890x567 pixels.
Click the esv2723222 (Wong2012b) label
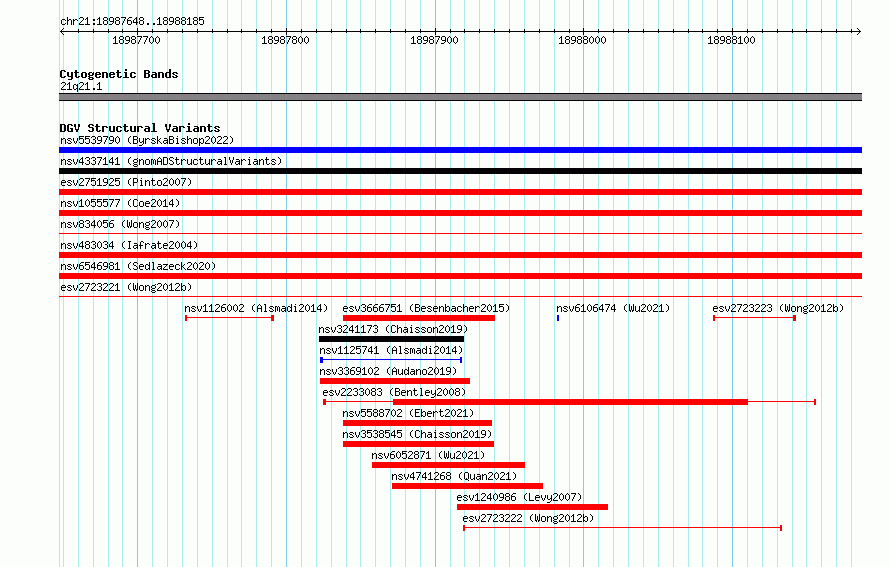click(x=528, y=518)
